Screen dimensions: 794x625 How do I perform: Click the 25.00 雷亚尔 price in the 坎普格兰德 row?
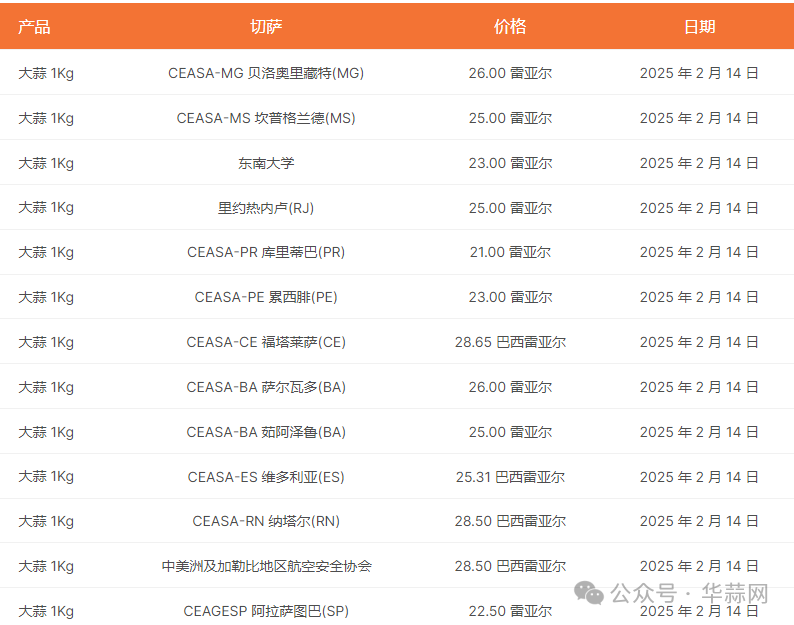click(510, 119)
